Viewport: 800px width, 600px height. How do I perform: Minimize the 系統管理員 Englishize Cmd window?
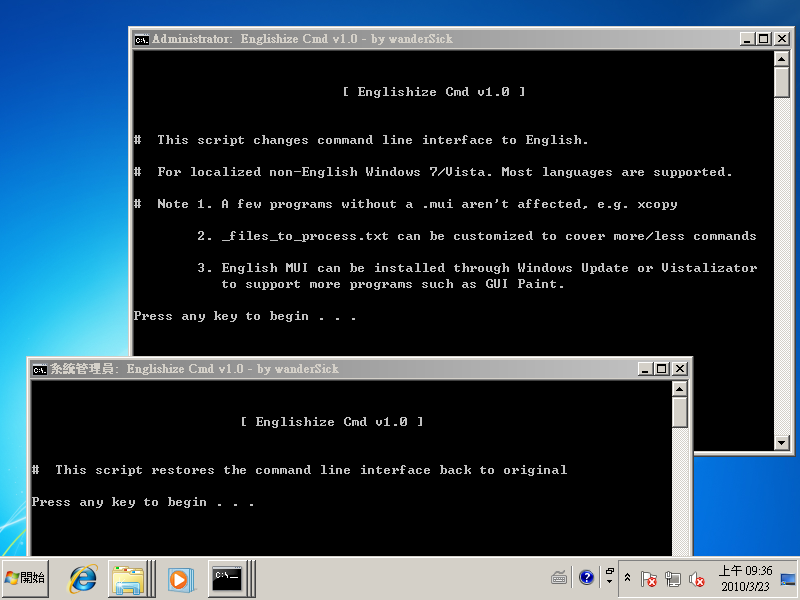pos(645,369)
